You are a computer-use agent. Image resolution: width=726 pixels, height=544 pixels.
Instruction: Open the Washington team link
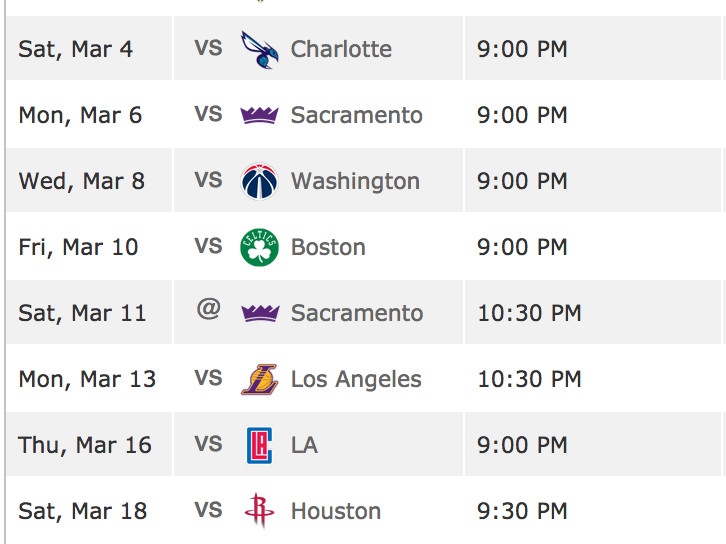[355, 181]
